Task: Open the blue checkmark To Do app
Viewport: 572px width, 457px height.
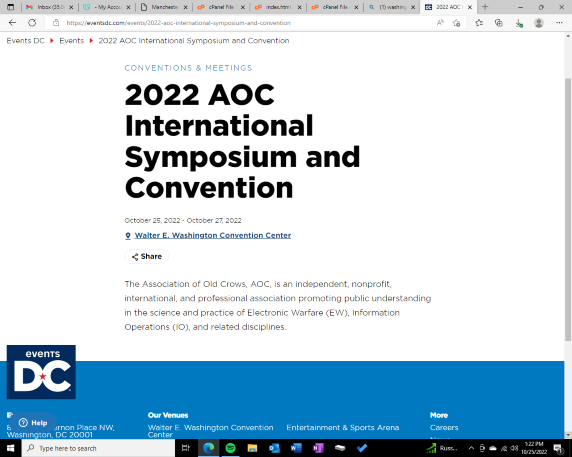Action: [x=362, y=448]
